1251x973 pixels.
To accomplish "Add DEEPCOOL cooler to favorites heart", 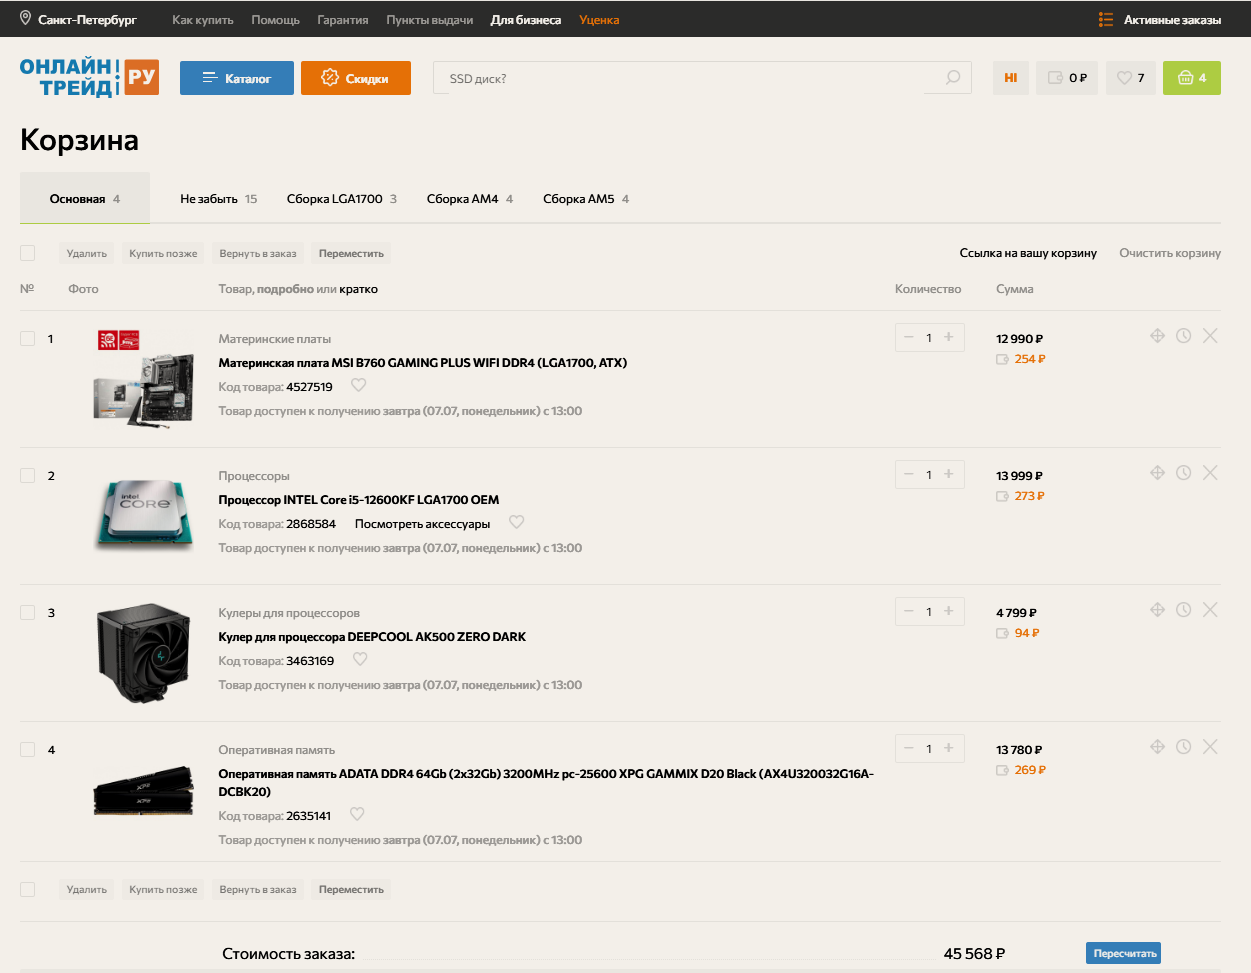I will [x=360, y=659].
